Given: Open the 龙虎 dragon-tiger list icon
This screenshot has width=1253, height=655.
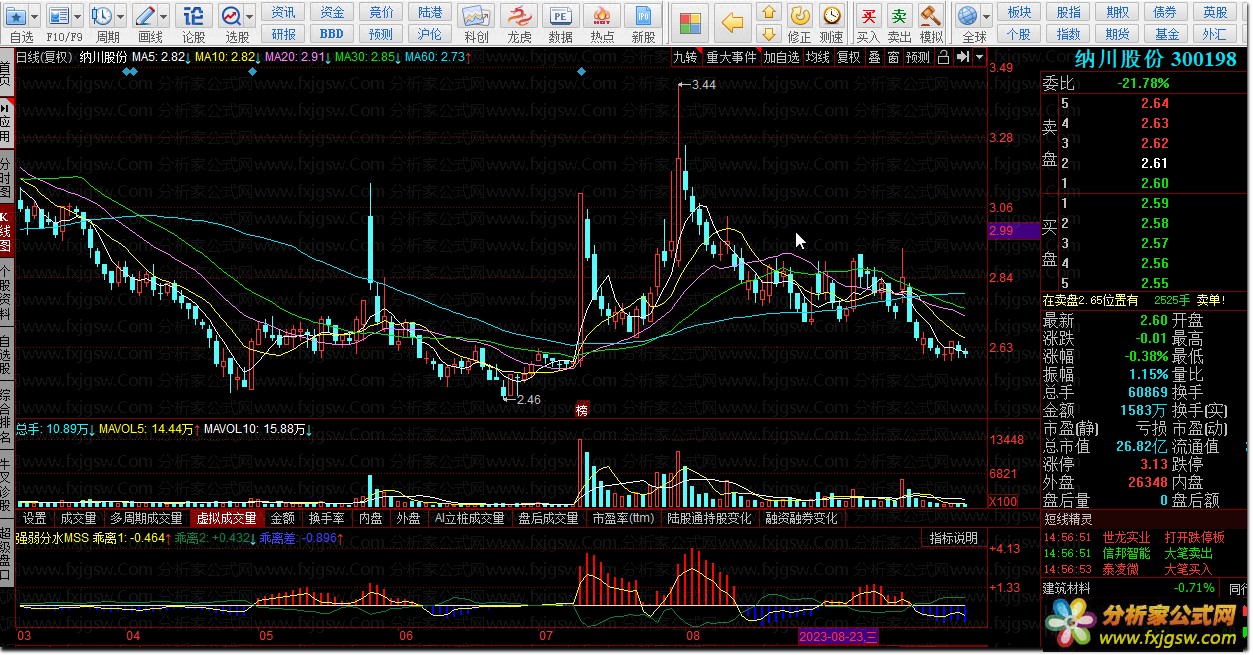Looking at the screenshot, I should tap(518, 15).
